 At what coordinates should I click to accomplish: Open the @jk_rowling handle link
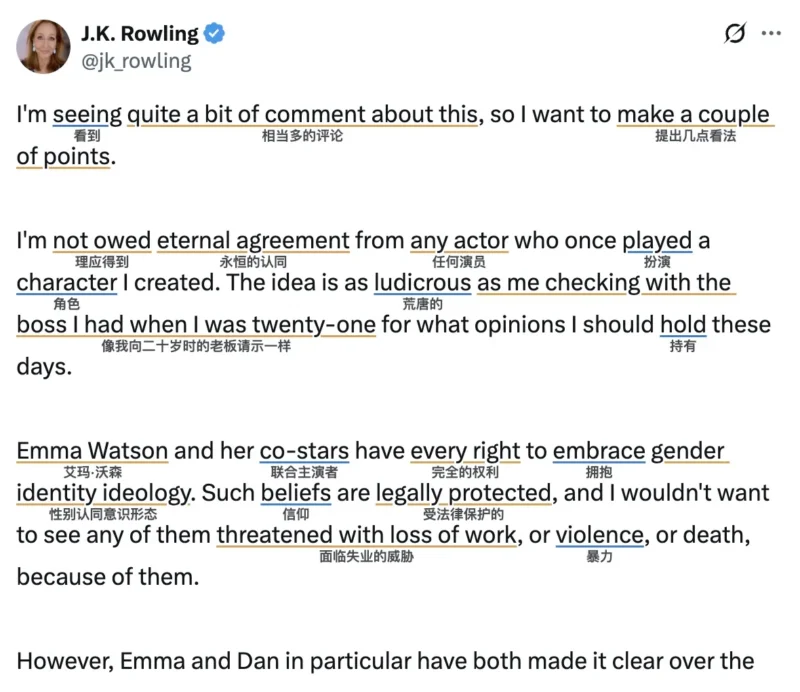click(135, 61)
